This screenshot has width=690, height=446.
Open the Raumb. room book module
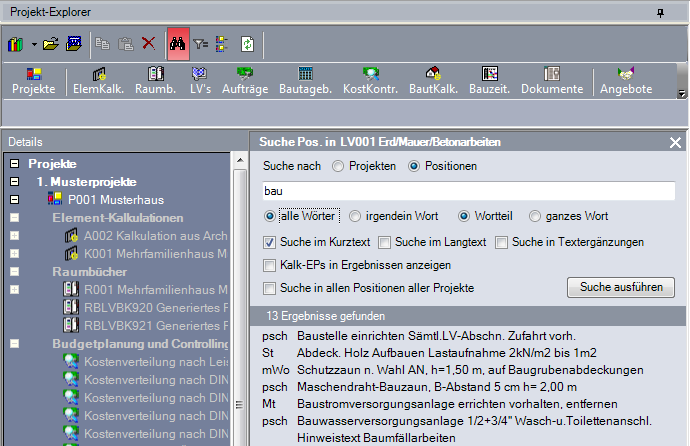[155, 80]
